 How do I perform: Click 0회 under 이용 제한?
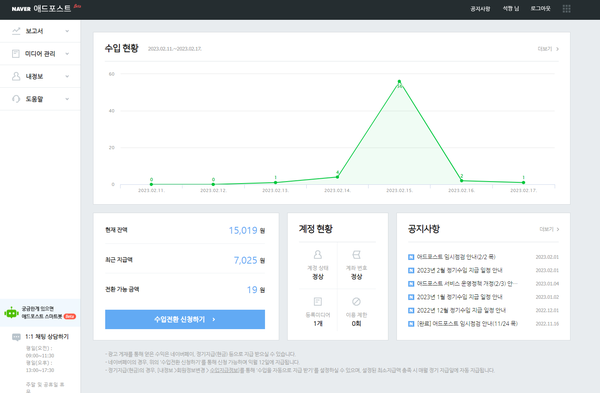coord(356,324)
